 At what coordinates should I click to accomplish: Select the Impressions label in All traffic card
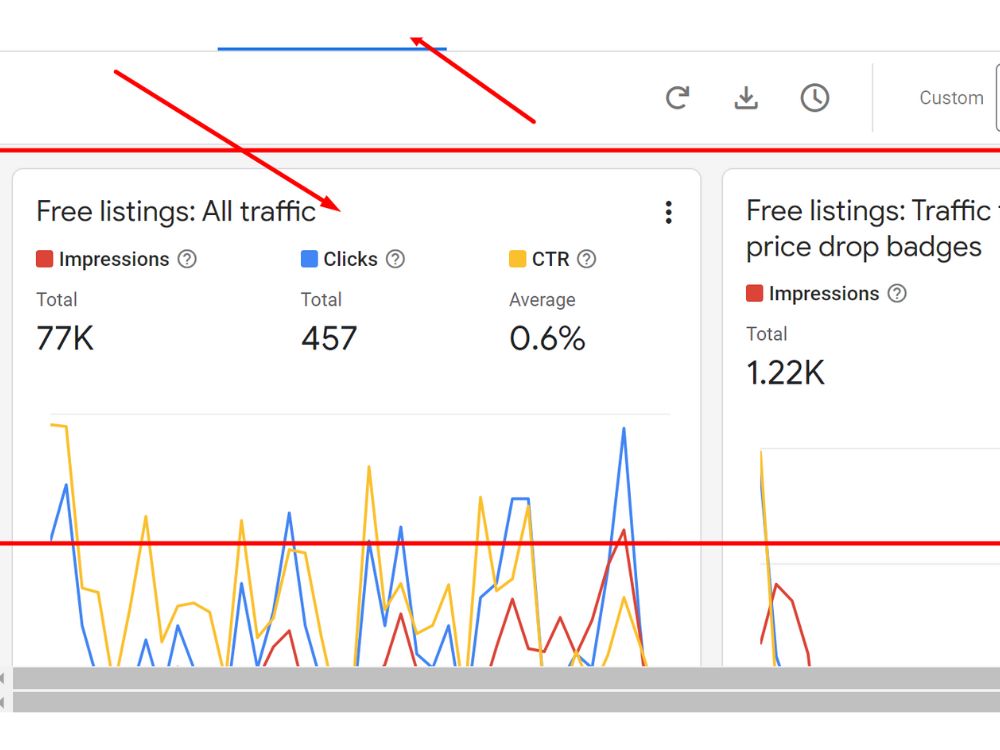pos(114,259)
